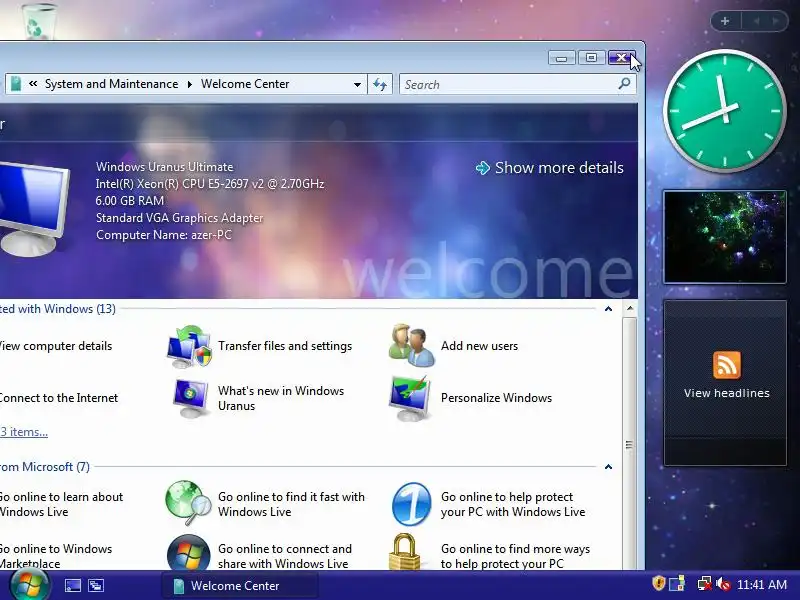Click the address bar folder icon
800x600 pixels.
click(16, 84)
